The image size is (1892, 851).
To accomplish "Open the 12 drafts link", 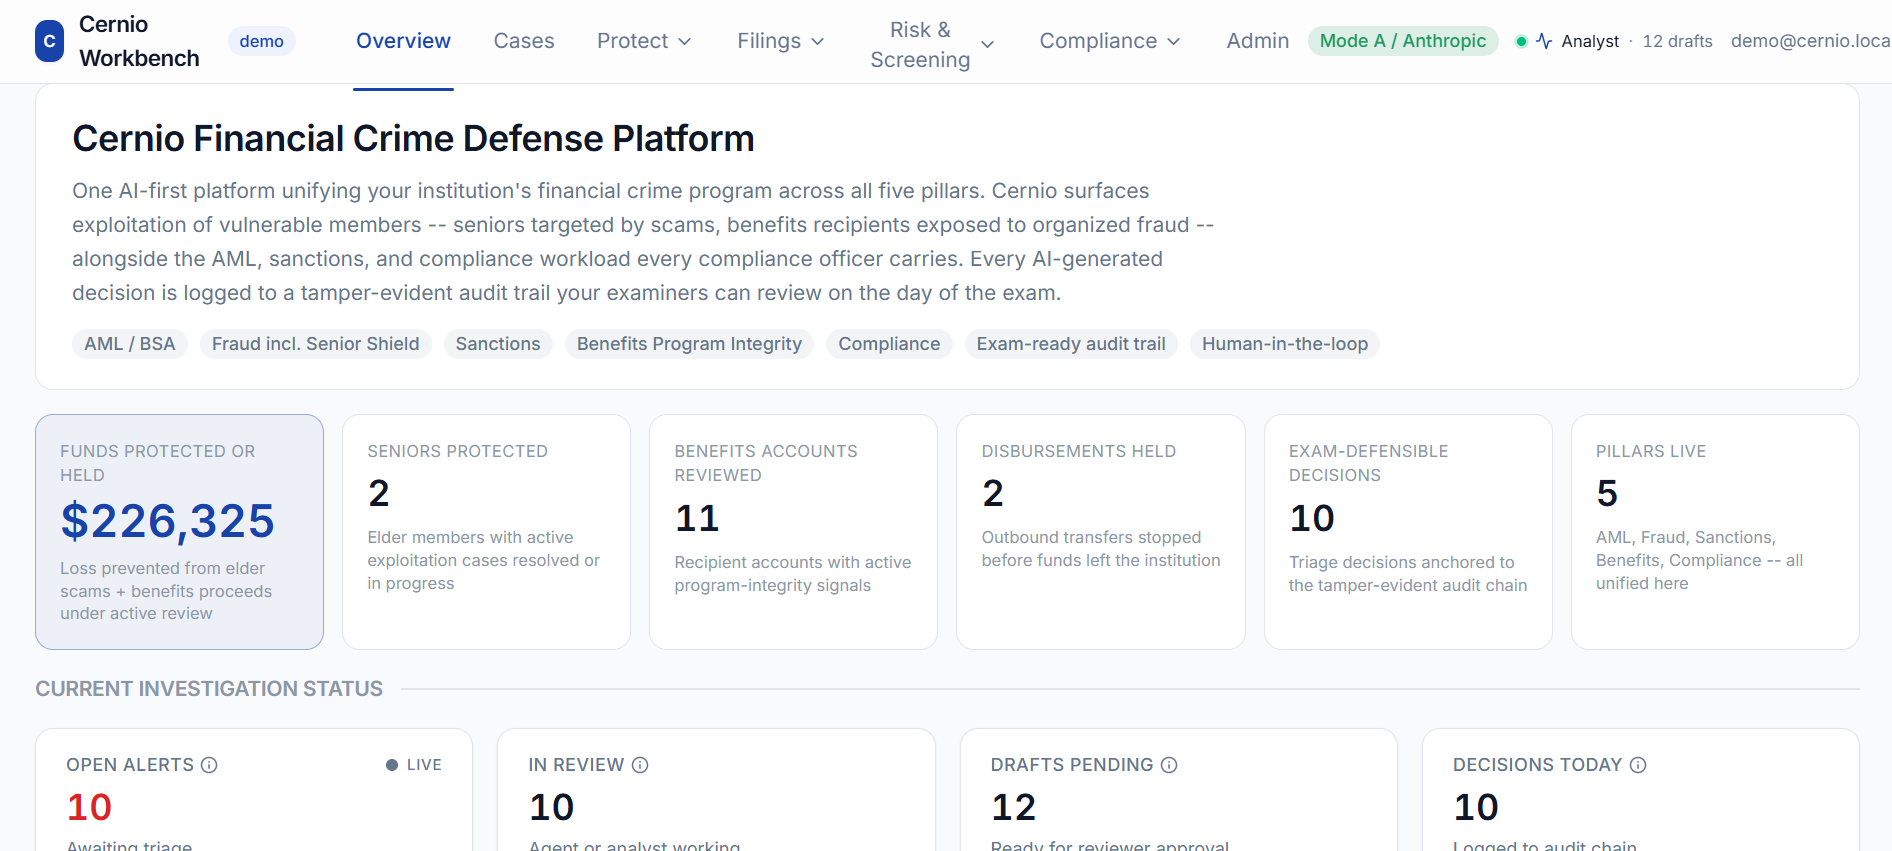I will tap(1677, 41).
